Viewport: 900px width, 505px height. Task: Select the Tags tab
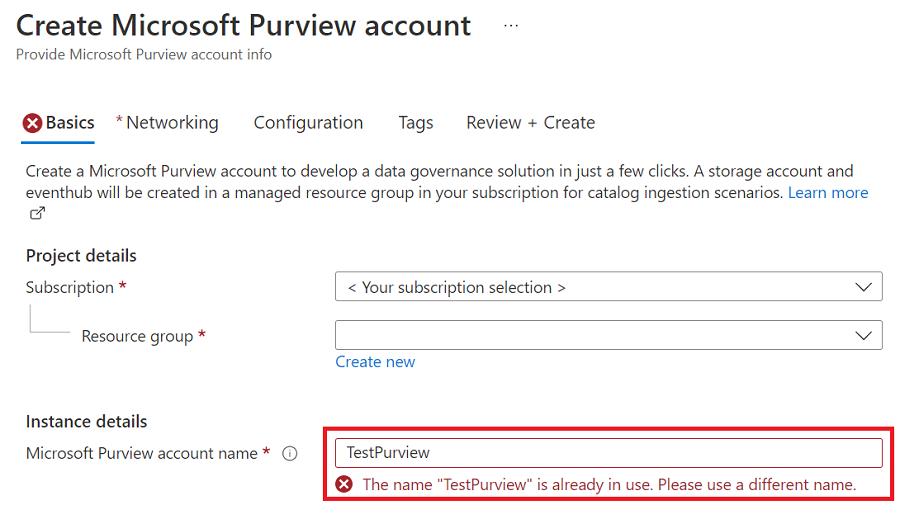tap(416, 123)
